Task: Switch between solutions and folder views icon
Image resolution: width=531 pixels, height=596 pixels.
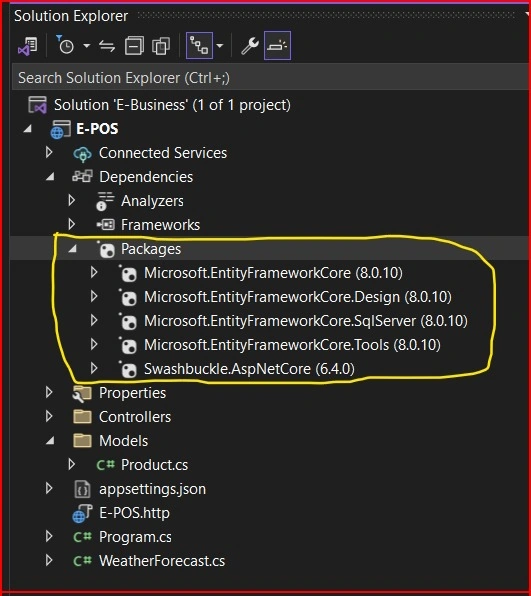Action: click(27, 46)
